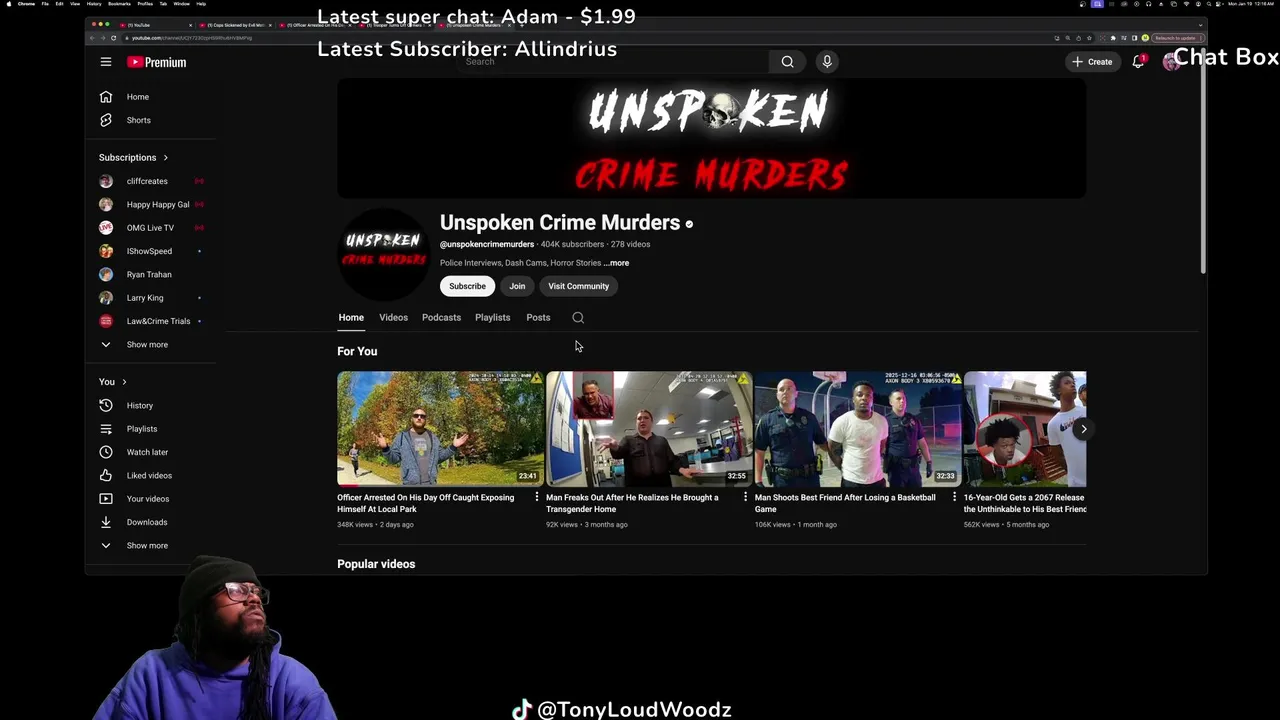The height and width of the screenshot is (720, 1280).
Task: Click the Create button
Action: click(x=1092, y=62)
